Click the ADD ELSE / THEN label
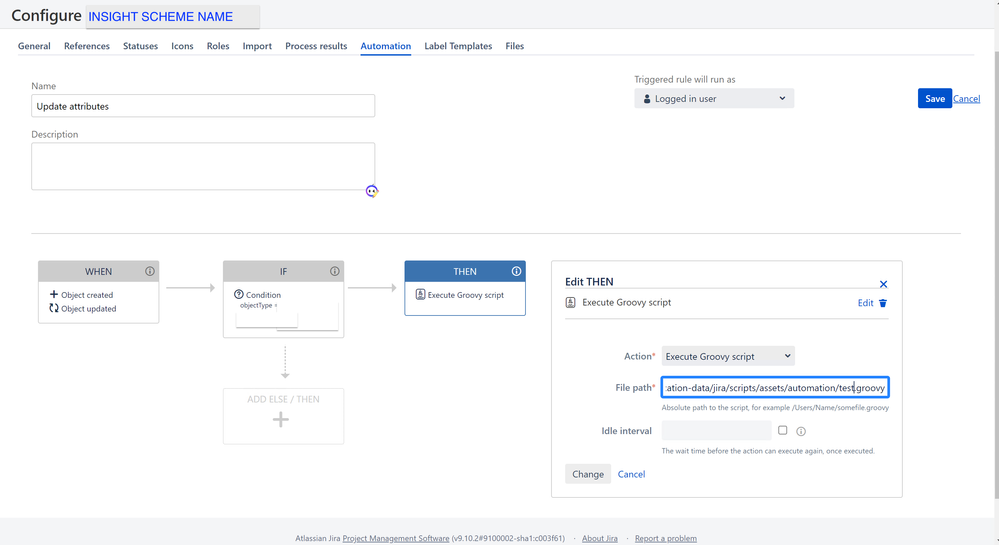The height and width of the screenshot is (545, 999). click(x=284, y=399)
